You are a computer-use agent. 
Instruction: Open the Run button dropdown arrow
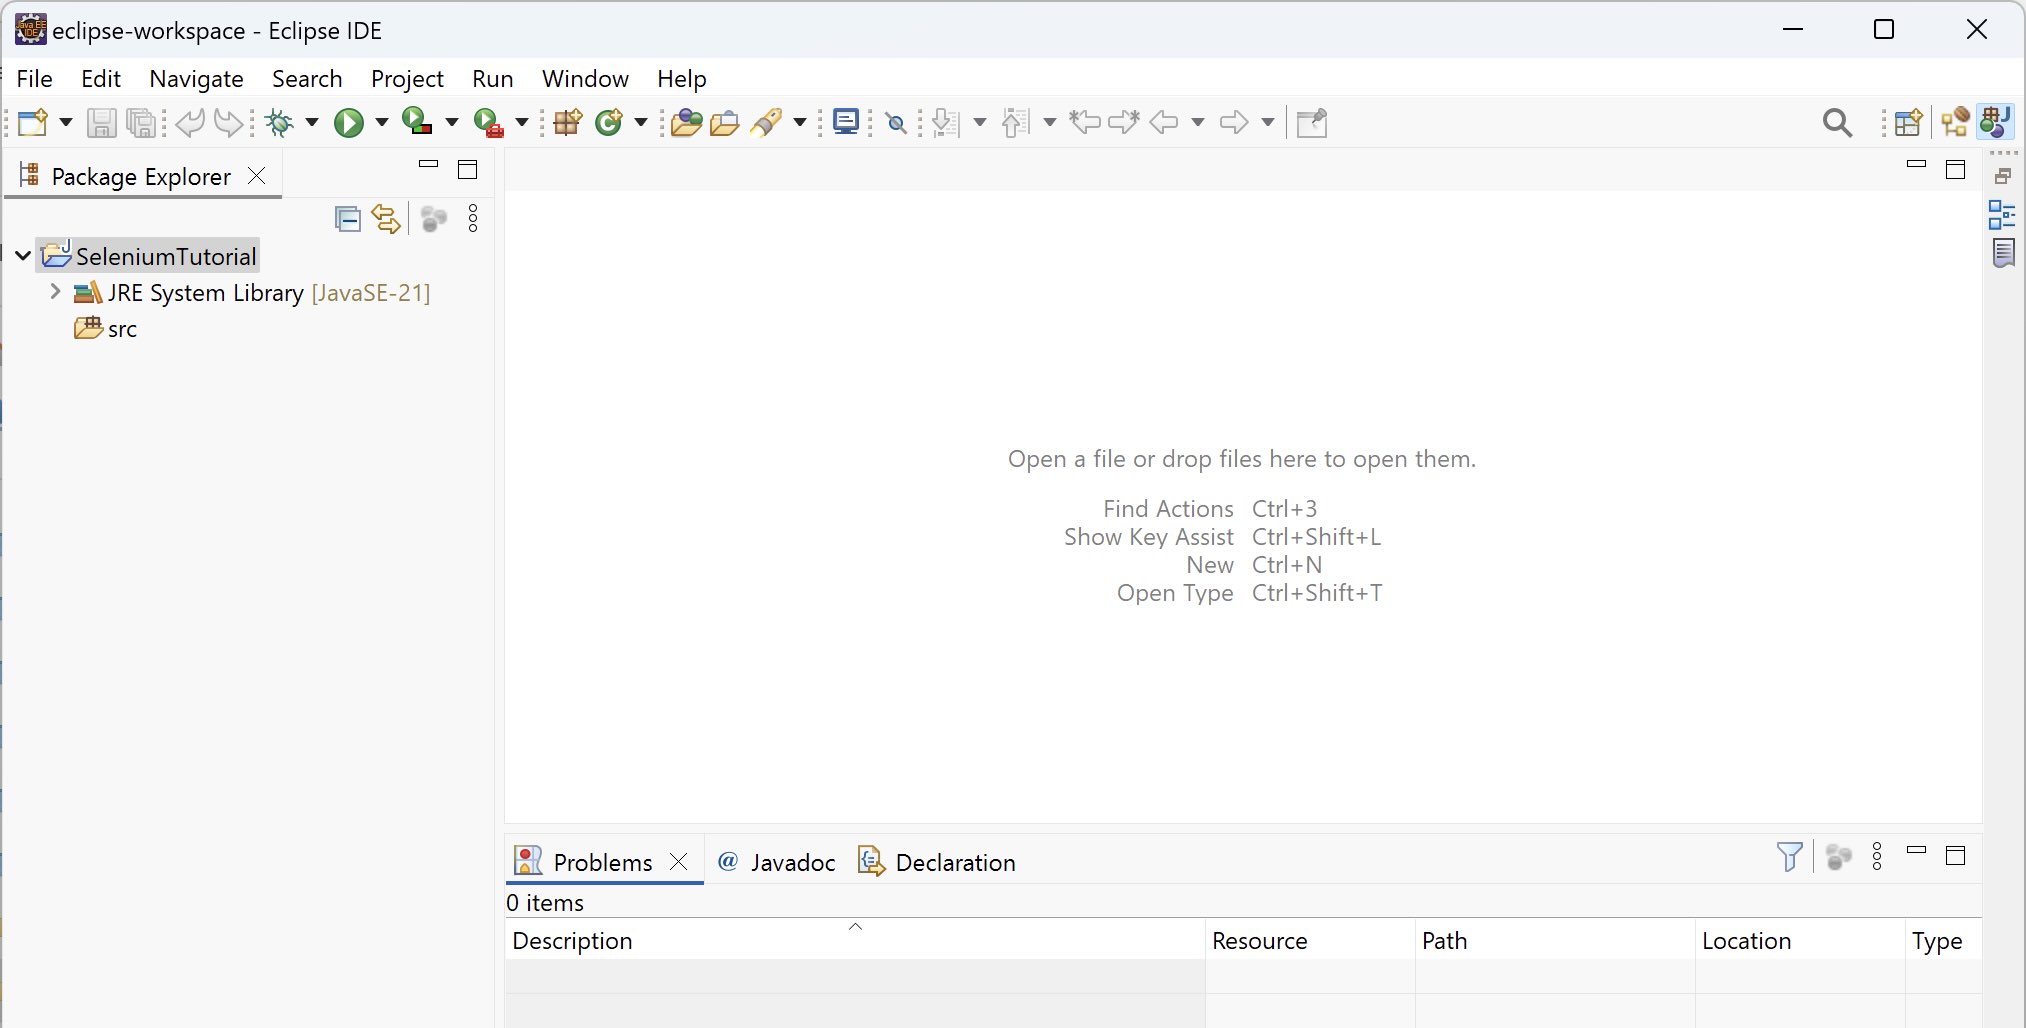click(379, 122)
